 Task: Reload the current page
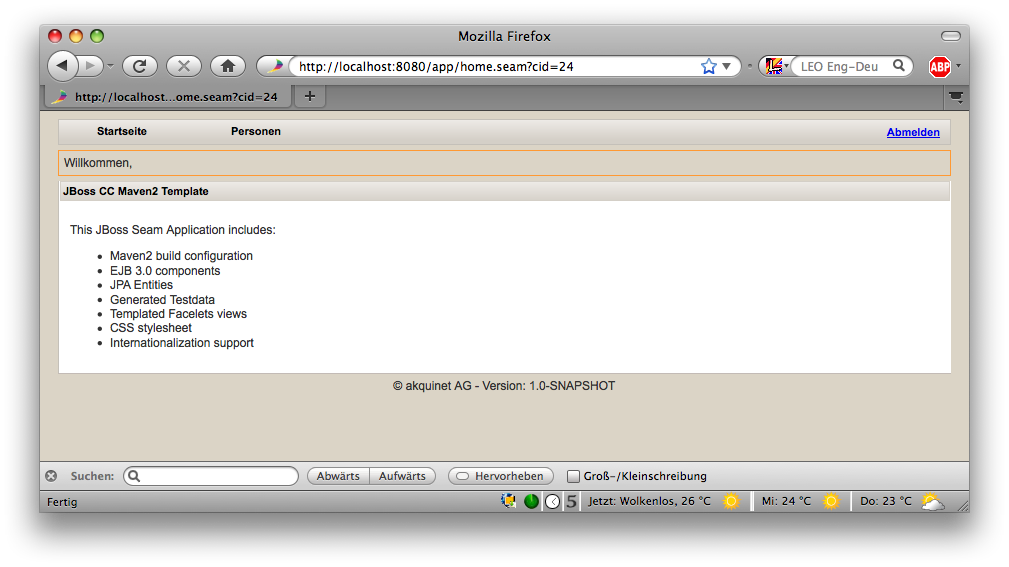coord(140,66)
